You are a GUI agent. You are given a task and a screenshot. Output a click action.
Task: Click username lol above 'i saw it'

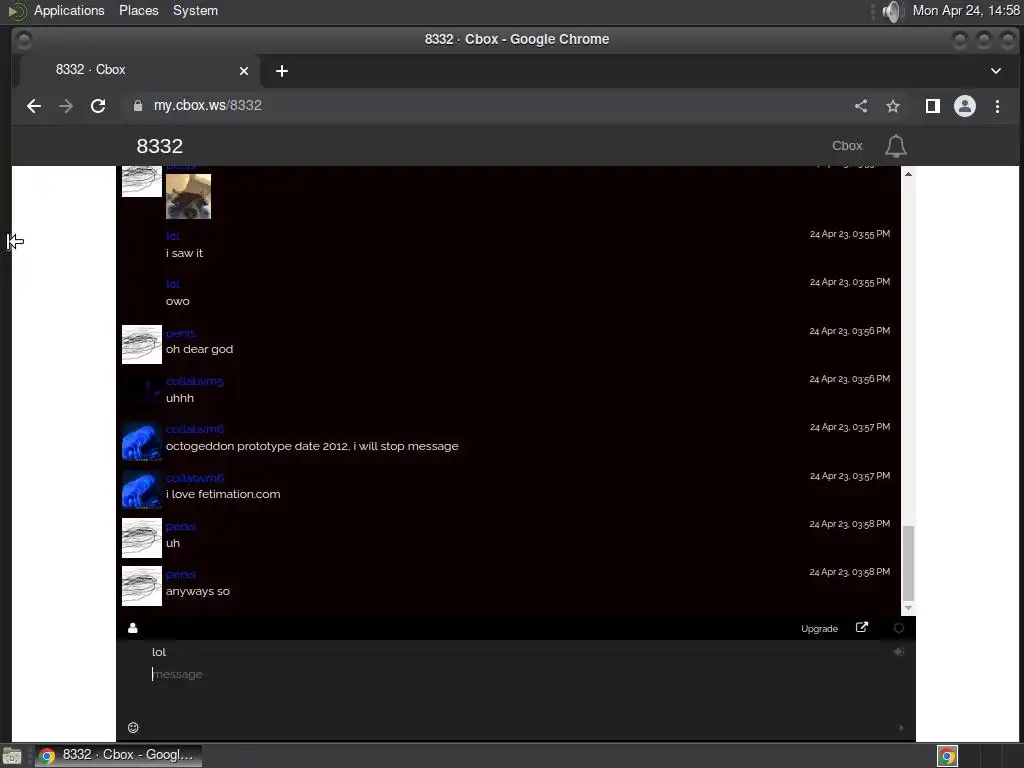pyautogui.click(x=172, y=236)
